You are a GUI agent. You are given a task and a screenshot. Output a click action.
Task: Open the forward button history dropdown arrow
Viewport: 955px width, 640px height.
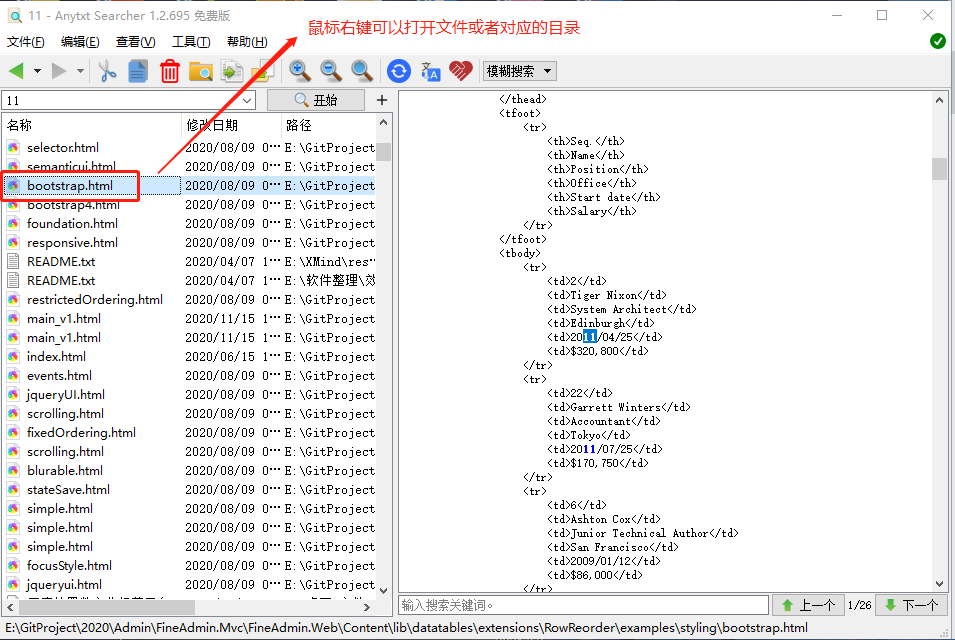tap(80, 71)
